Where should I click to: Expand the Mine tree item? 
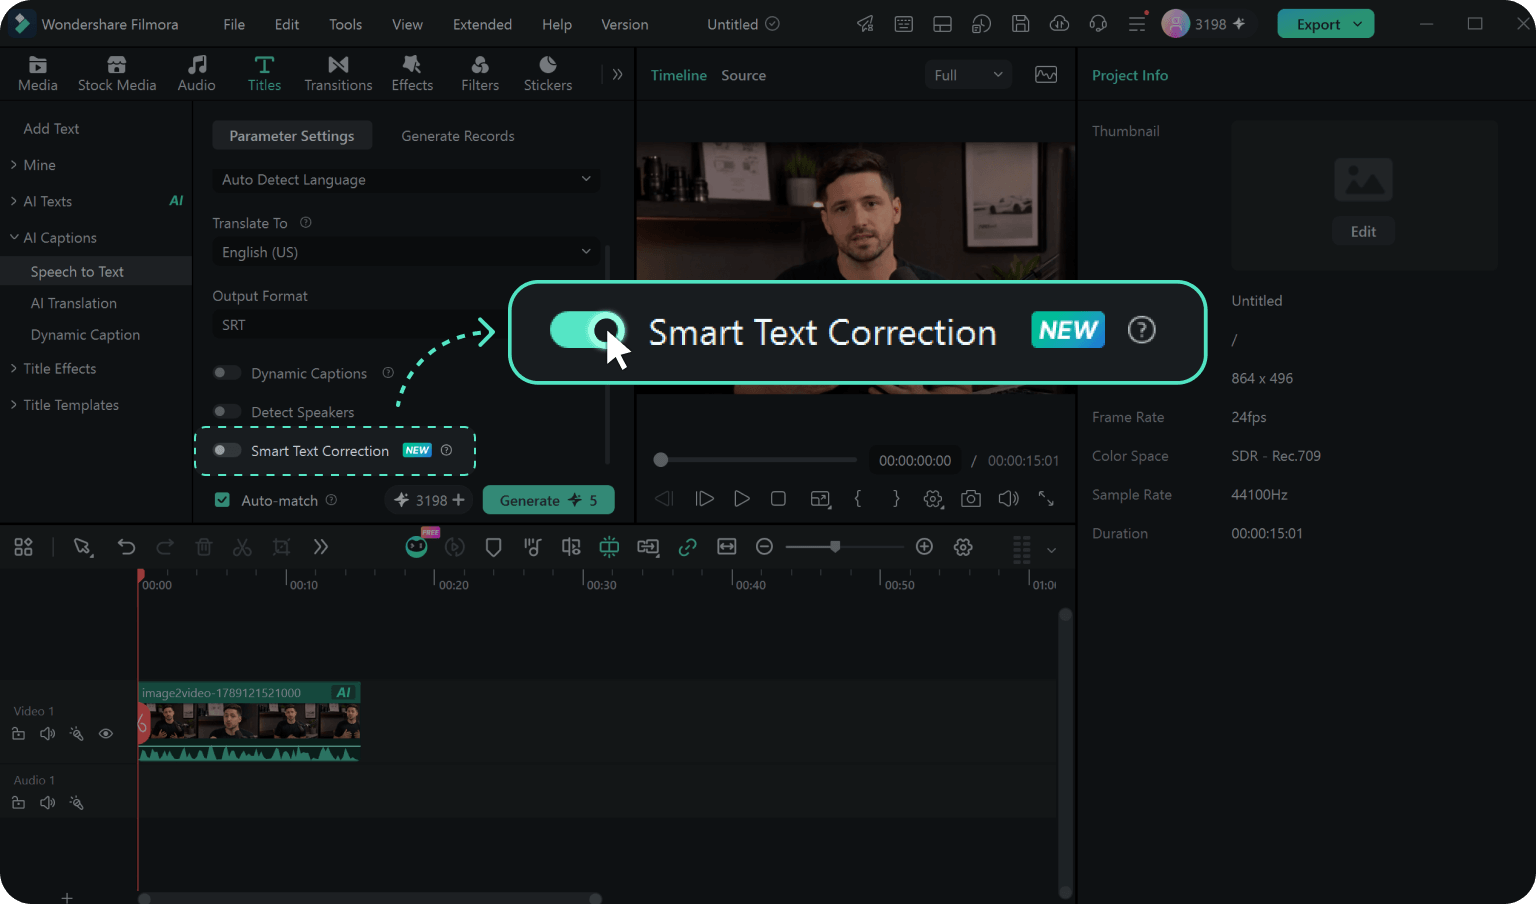point(14,165)
